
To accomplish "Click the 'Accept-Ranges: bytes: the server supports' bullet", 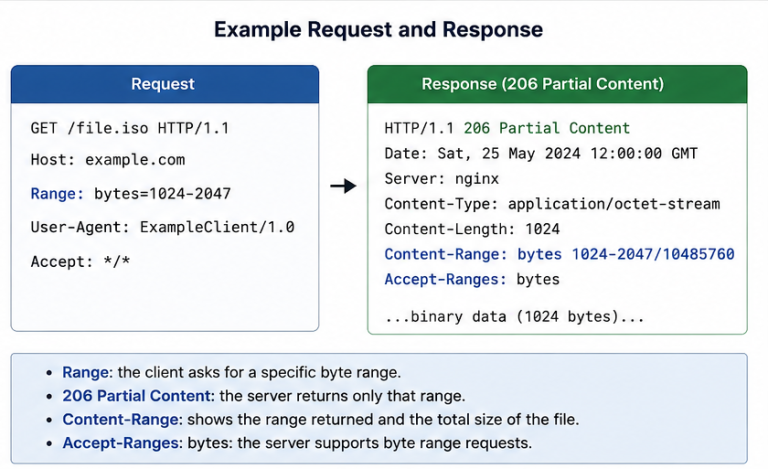I will (297, 443).
